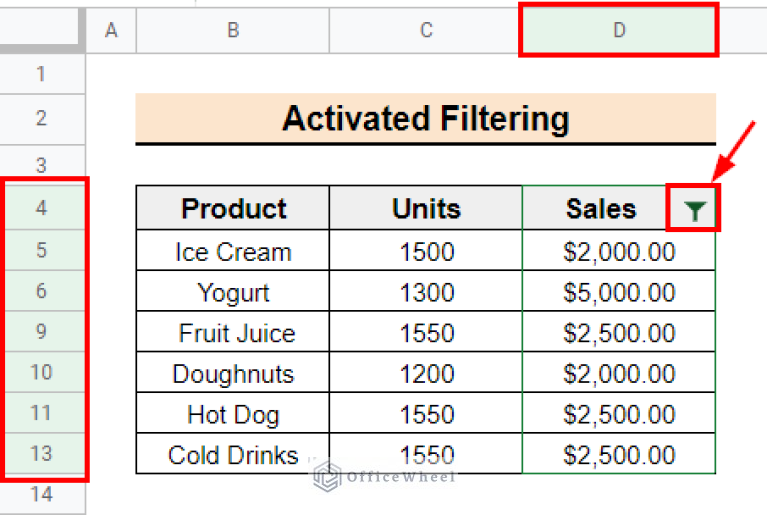Click the Product header cell

click(233, 208)
